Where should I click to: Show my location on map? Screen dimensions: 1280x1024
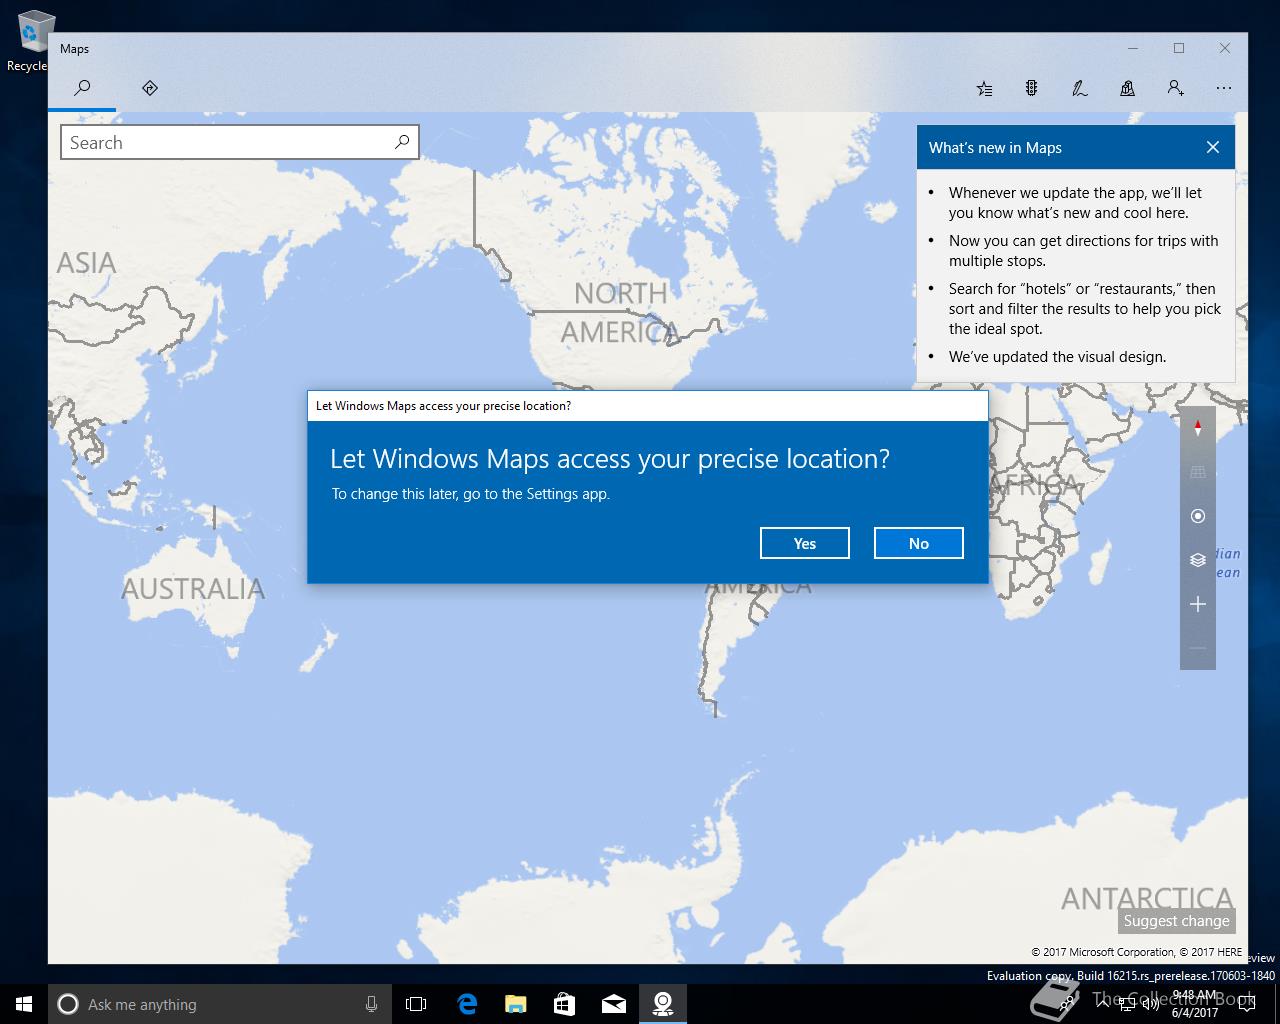tap(1198, 516)
